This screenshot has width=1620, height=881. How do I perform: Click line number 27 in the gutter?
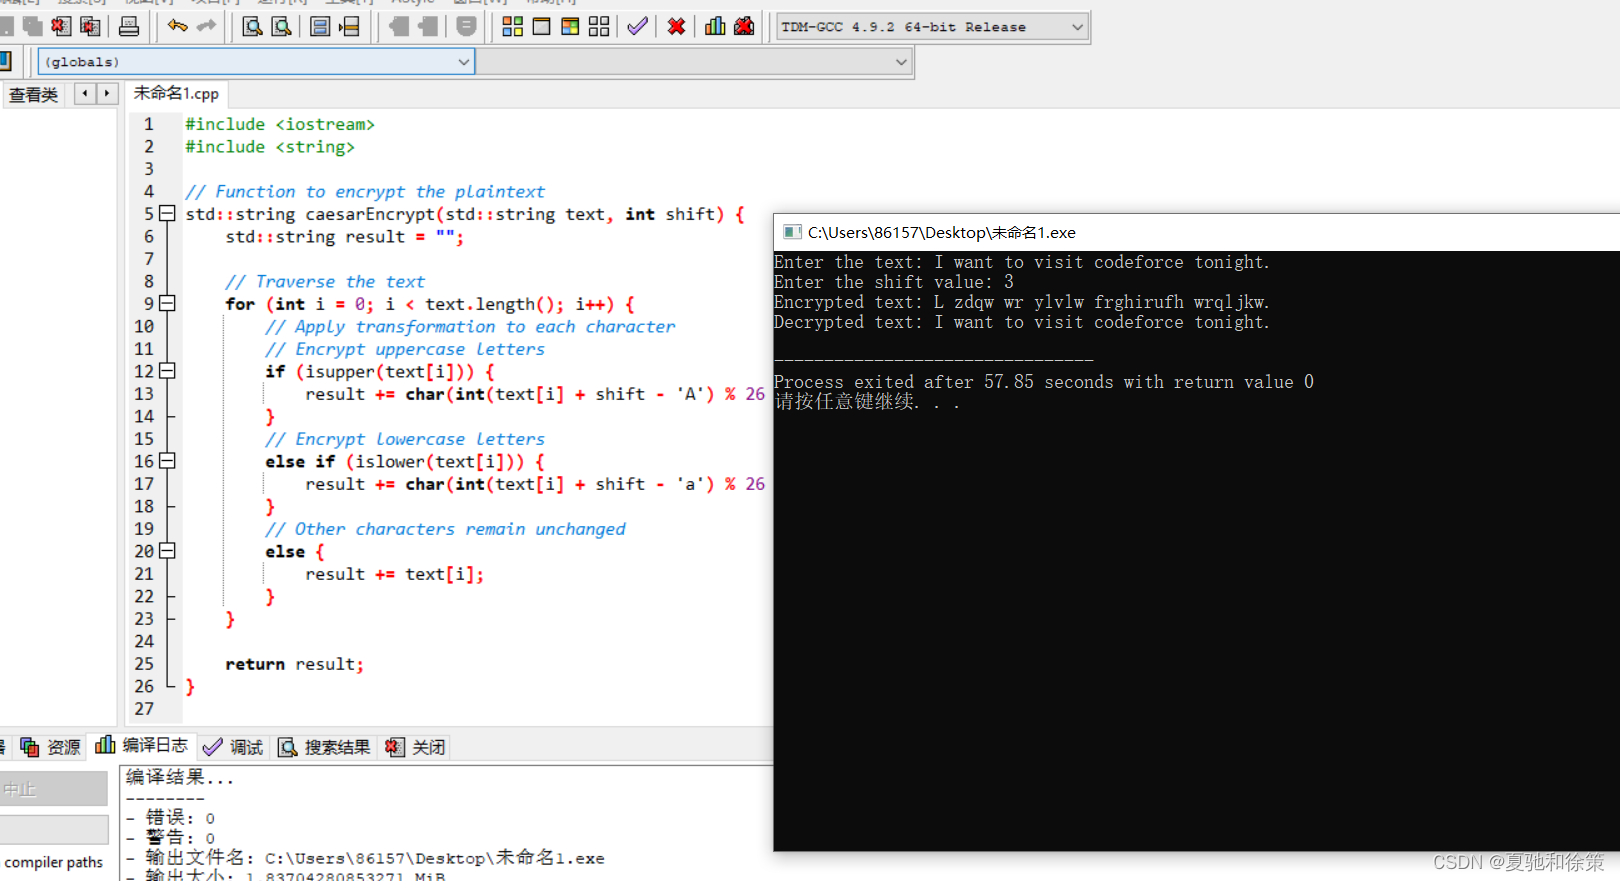click(144, 709)
